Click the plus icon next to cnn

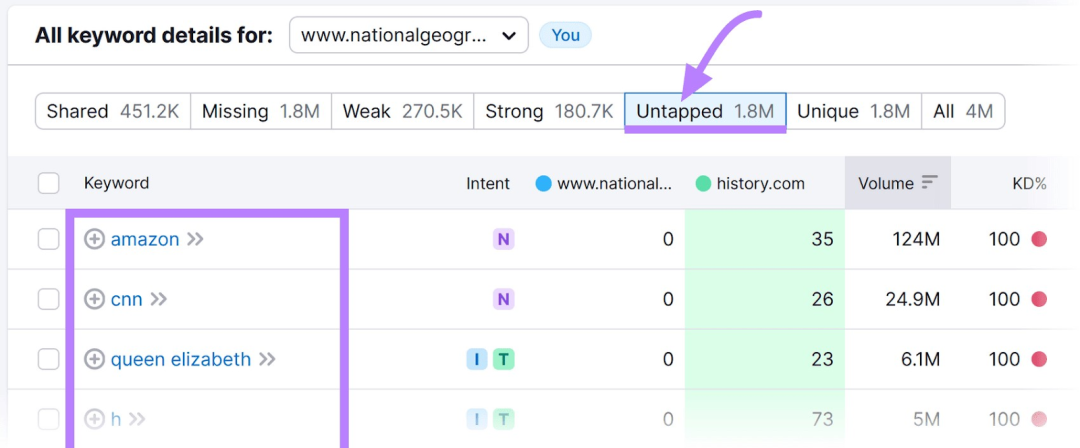pyautogui.click(x=94, y=299)
